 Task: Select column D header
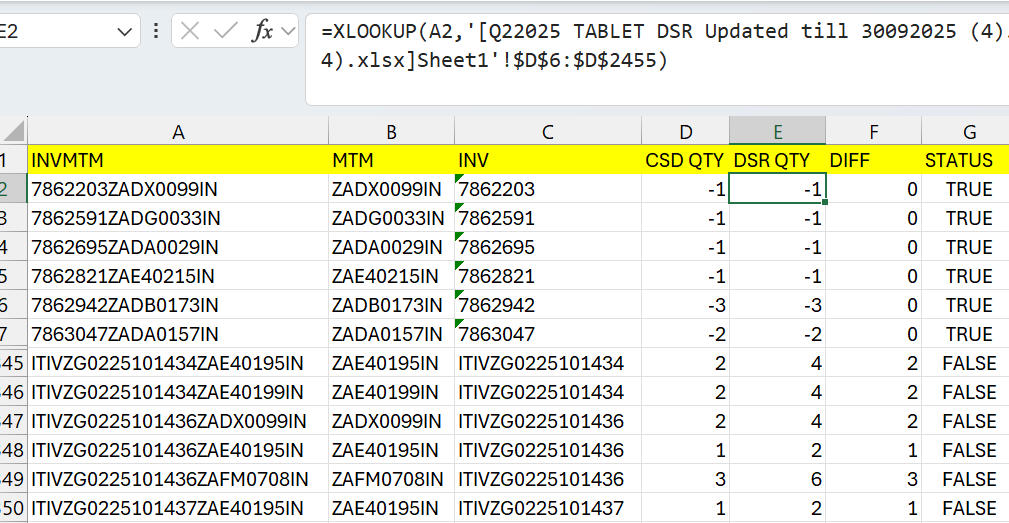pos(685,131)
